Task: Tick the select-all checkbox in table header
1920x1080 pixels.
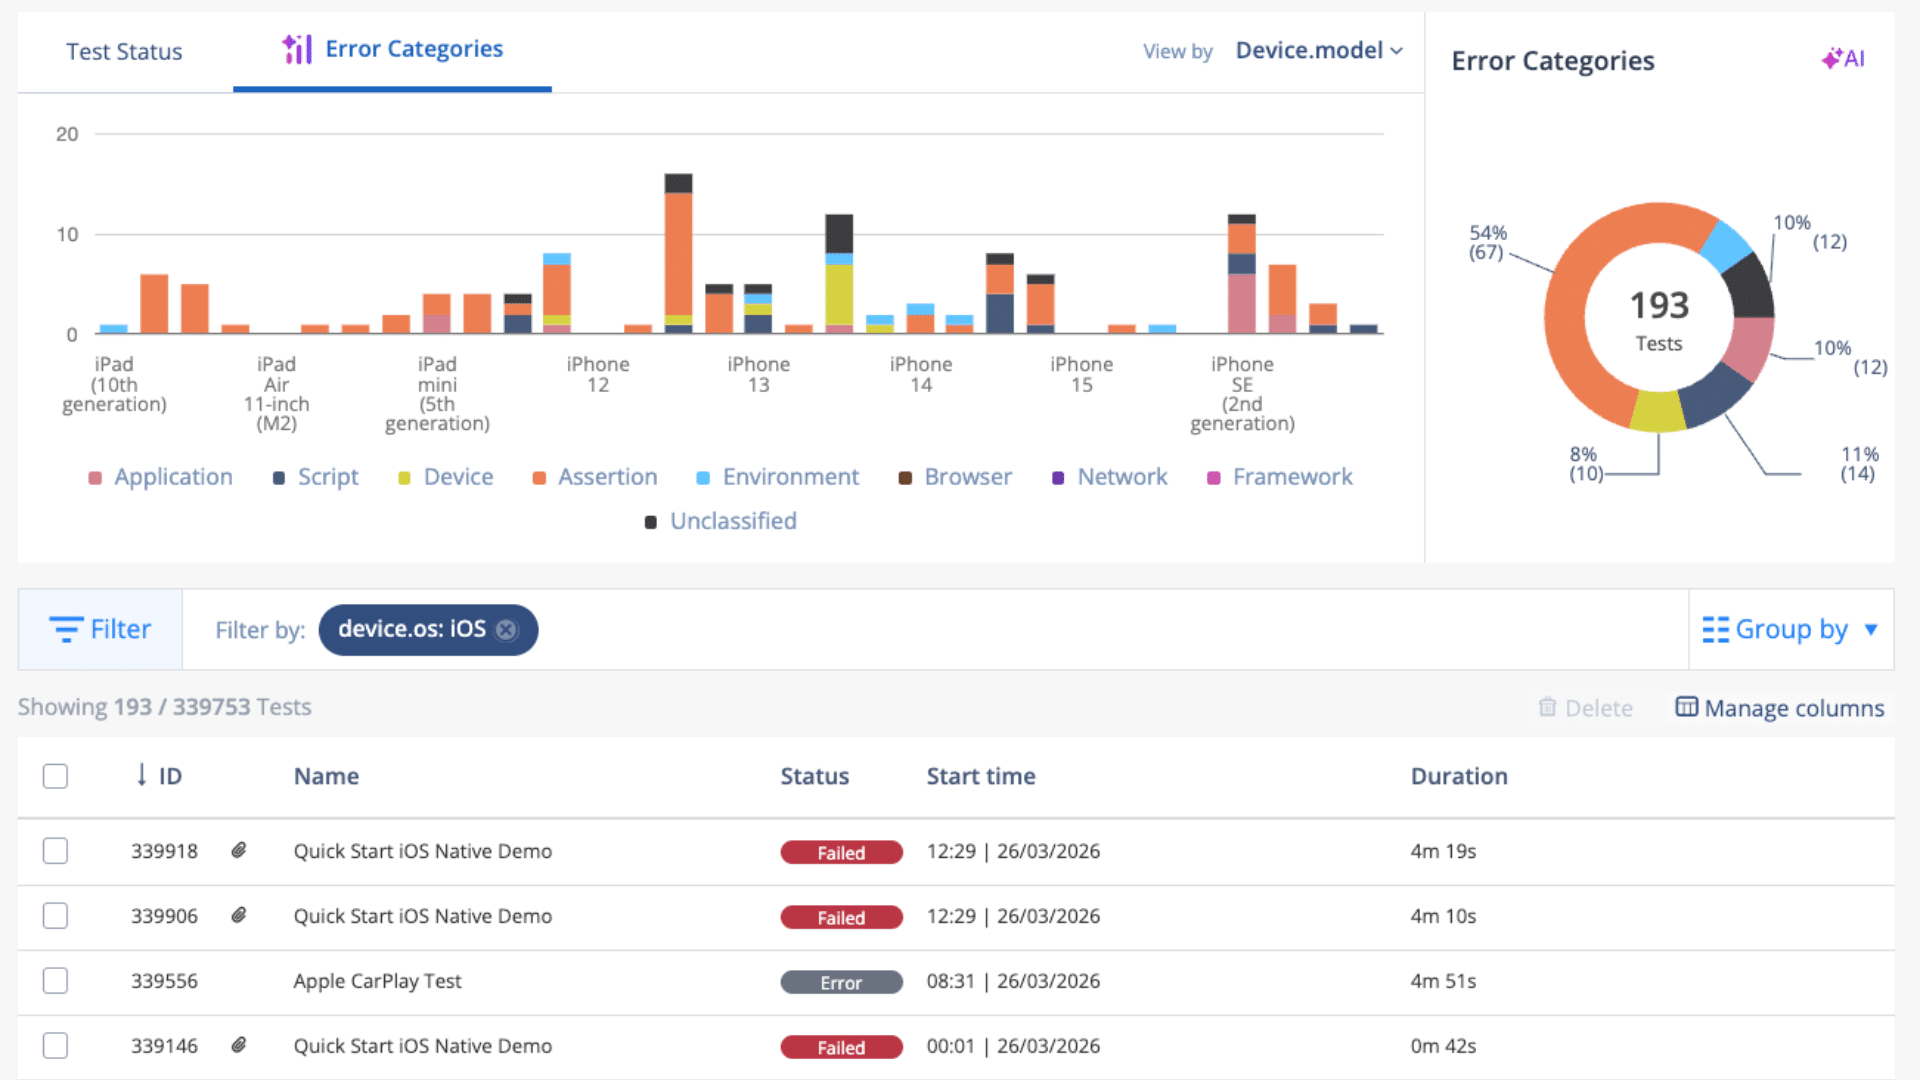Action: pyautogui.click(x=55, y=776)
